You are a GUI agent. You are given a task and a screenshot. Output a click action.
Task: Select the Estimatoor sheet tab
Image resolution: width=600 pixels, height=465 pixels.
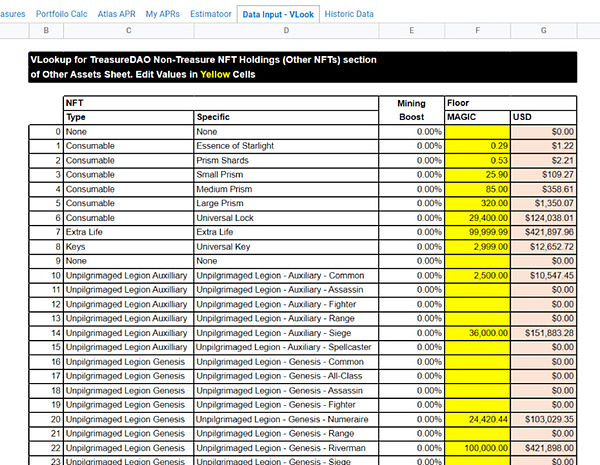tap(210, 14)
